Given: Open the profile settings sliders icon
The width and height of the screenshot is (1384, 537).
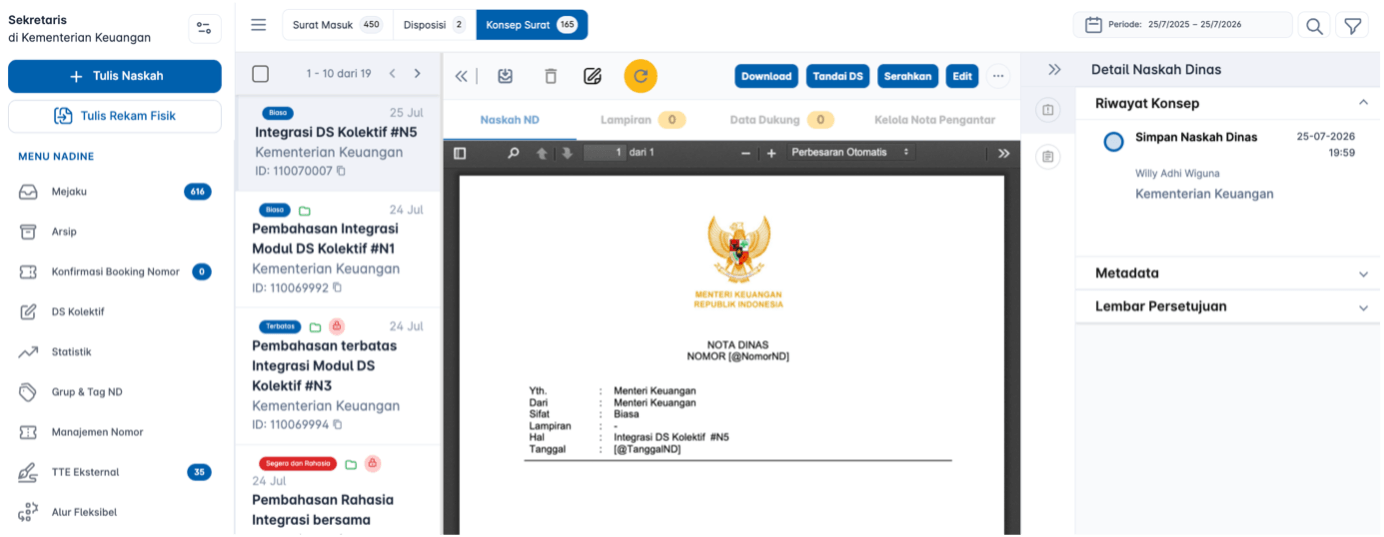Looking at the screenshot, I should point(204,28).
